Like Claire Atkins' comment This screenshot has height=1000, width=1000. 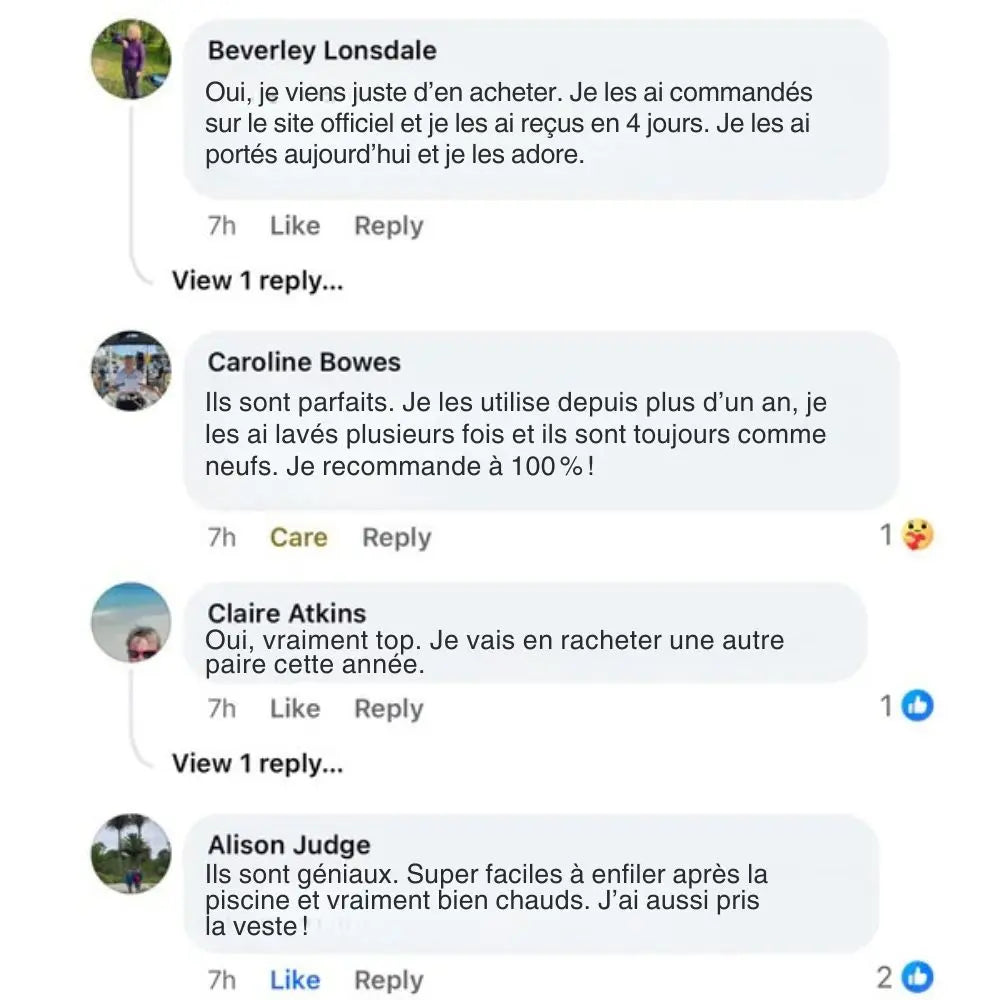click(x=295, y=709)
